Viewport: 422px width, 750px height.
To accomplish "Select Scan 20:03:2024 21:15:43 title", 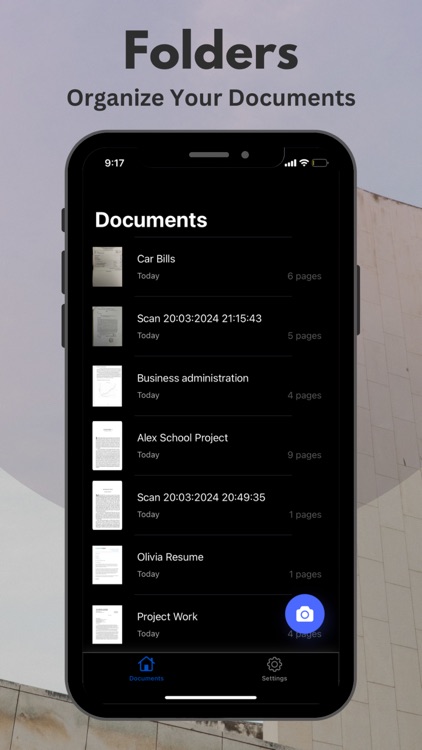I will [200, 319].
